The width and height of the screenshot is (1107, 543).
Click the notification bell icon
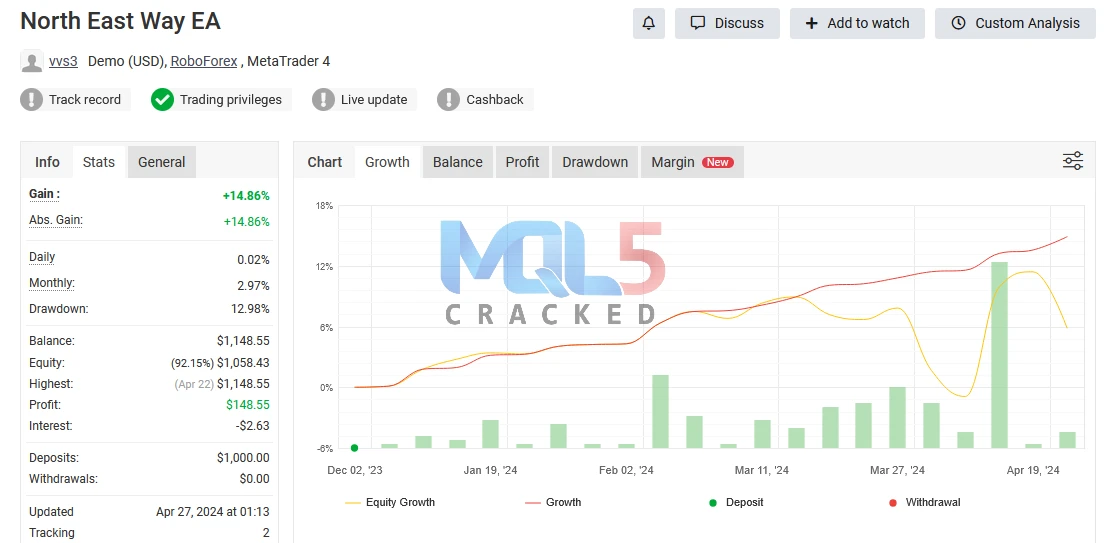[x=648, y=23]
